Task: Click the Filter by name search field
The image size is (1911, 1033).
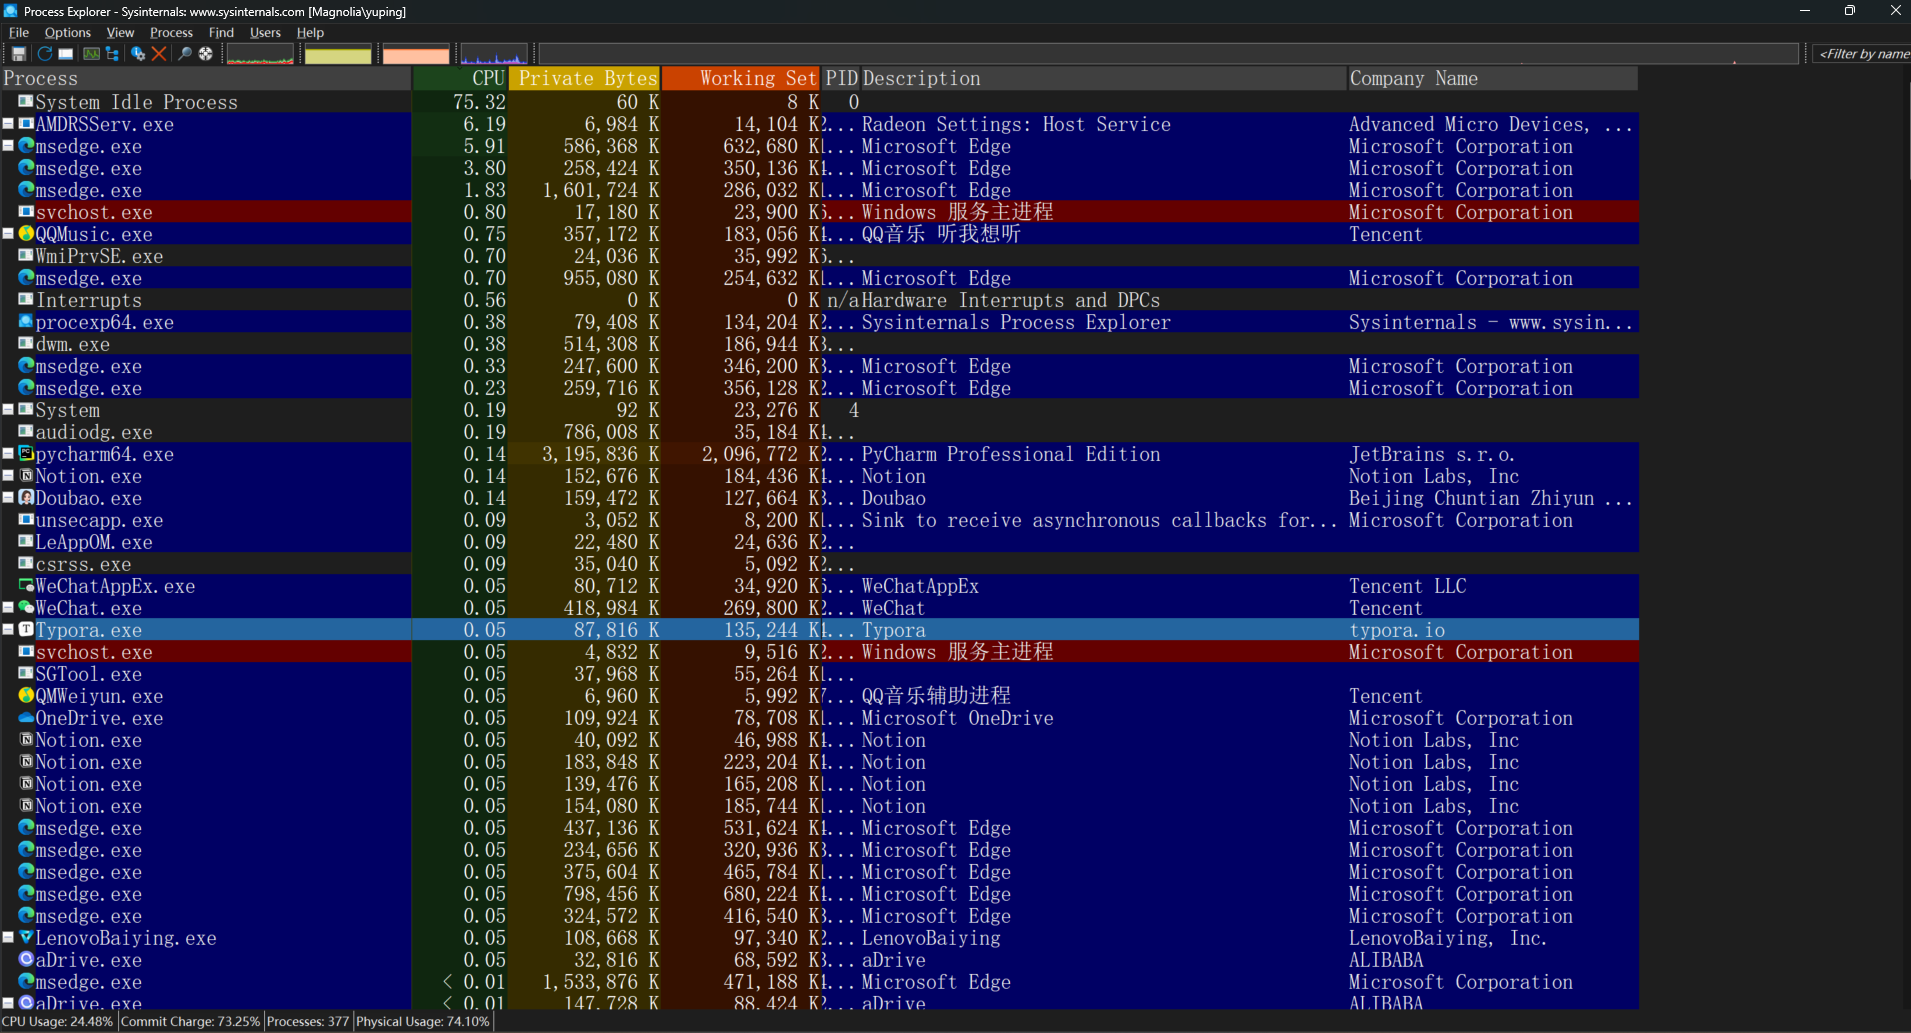Action: click(1862, 54)
